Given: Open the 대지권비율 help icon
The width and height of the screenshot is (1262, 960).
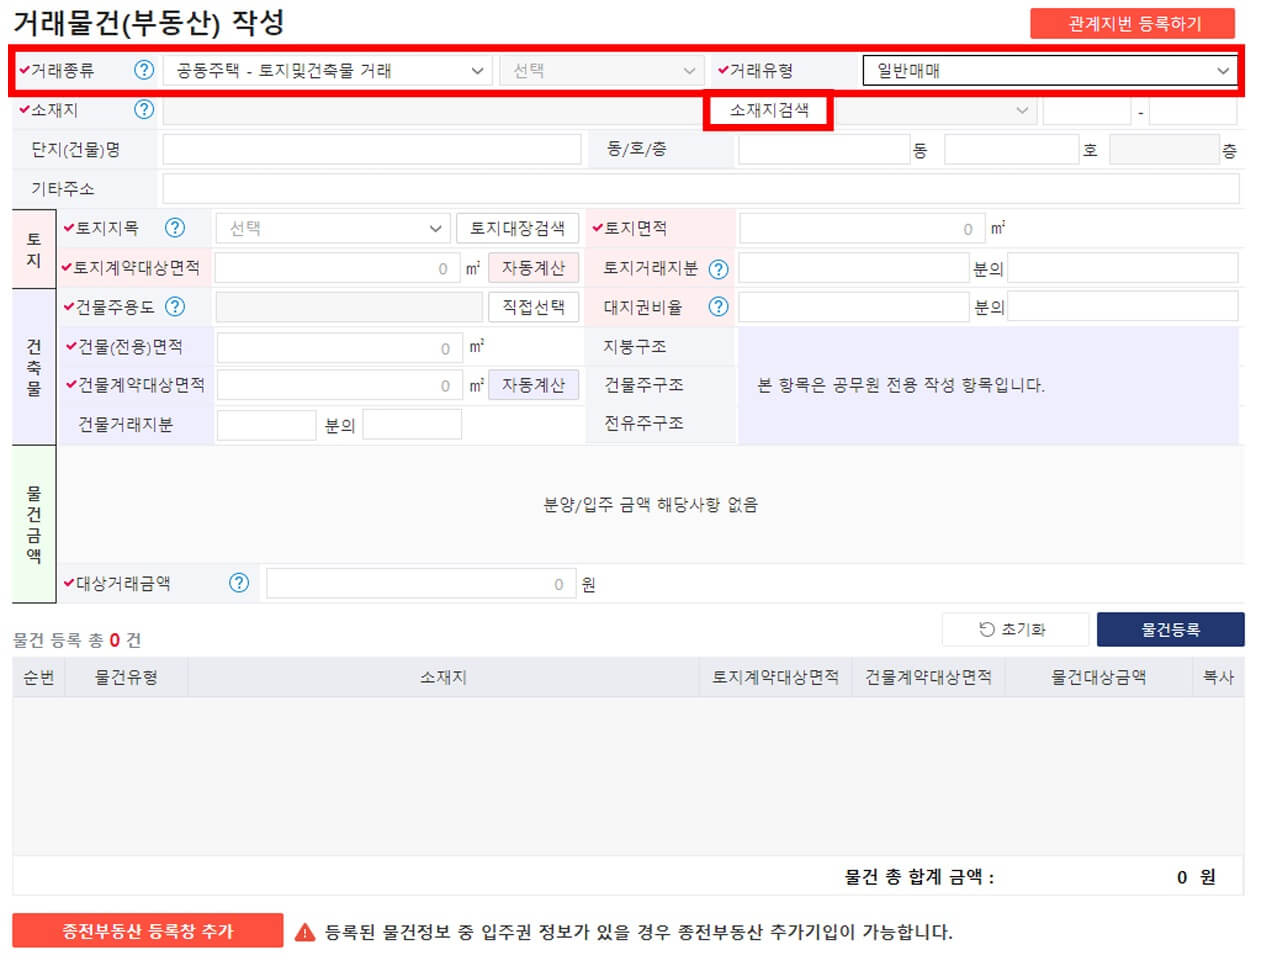Looking at the screenshot, I should coord(718,307).
